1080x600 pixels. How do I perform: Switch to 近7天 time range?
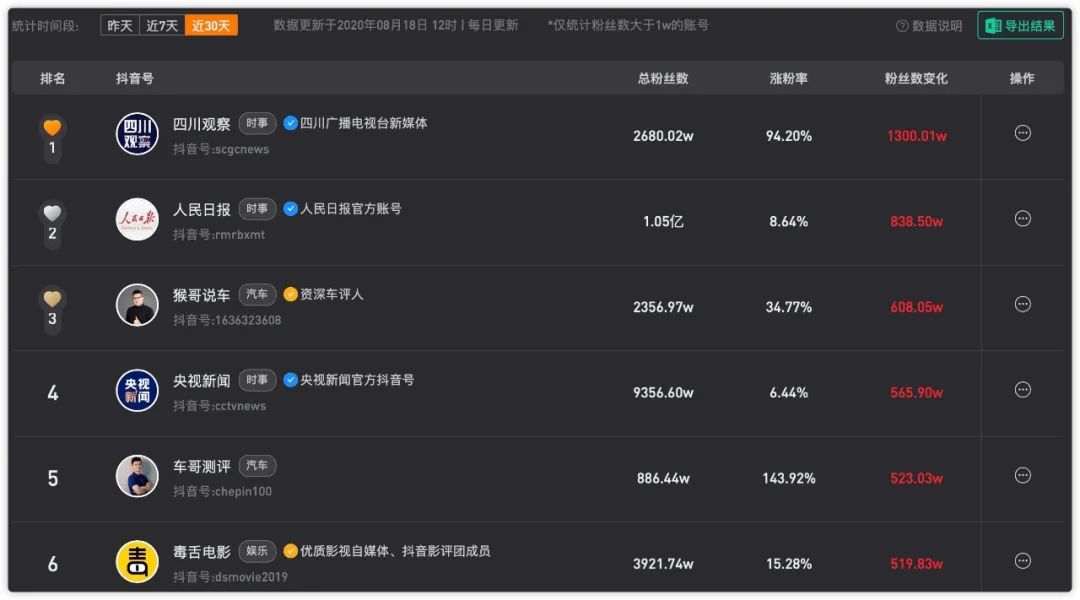(x=161, y=25)
